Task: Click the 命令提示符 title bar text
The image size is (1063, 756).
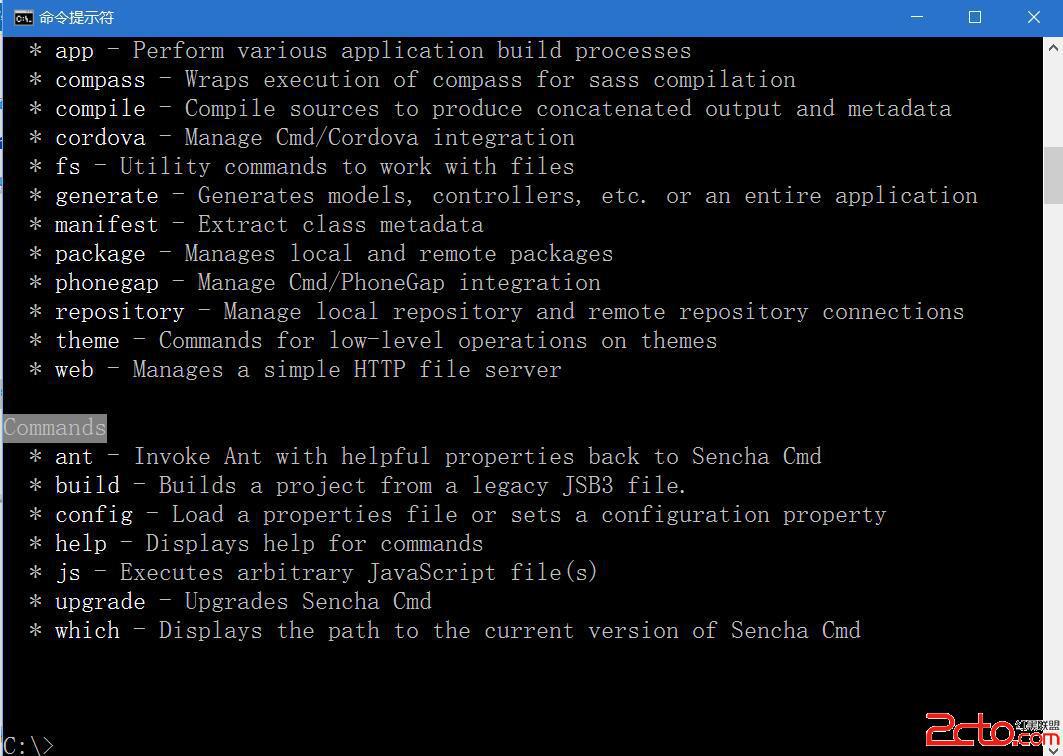Action: coord(77,17)
